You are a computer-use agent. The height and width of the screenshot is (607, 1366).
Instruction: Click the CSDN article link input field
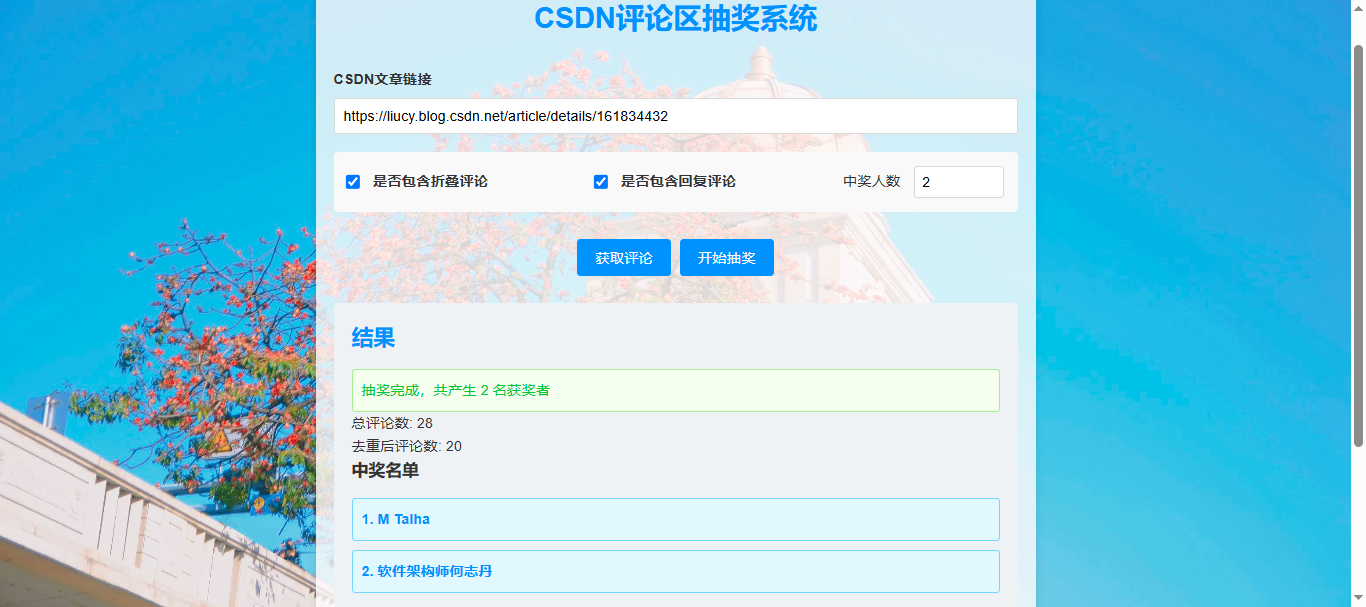(x=675, y=116)
